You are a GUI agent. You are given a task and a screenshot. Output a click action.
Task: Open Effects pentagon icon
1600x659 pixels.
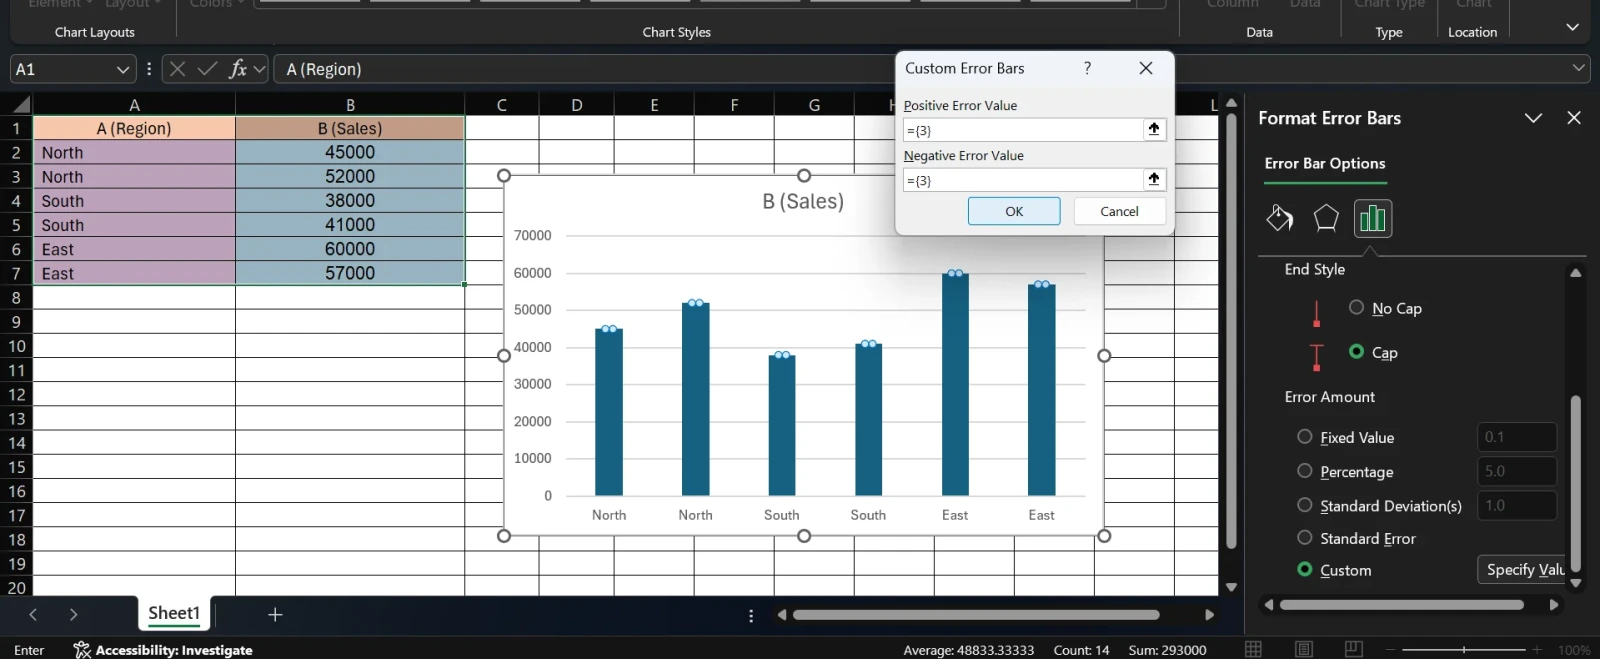click(1326, 218)
